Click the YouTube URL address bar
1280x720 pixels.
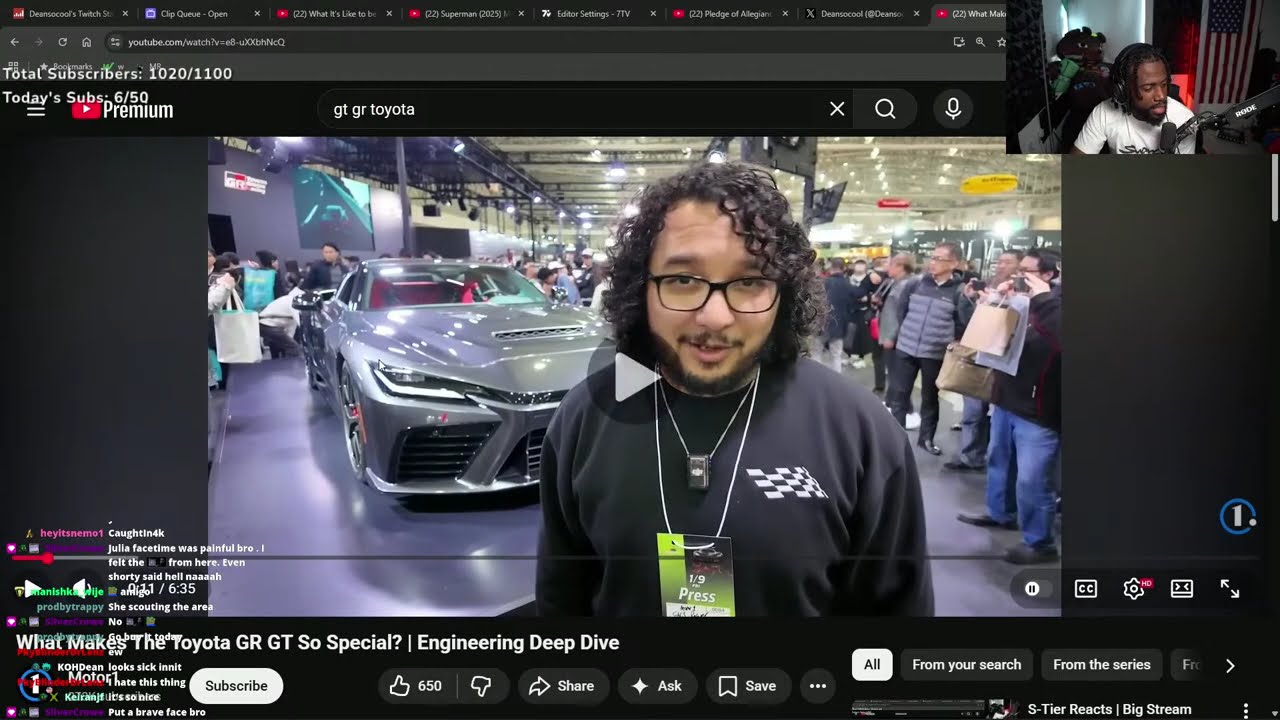530,42
